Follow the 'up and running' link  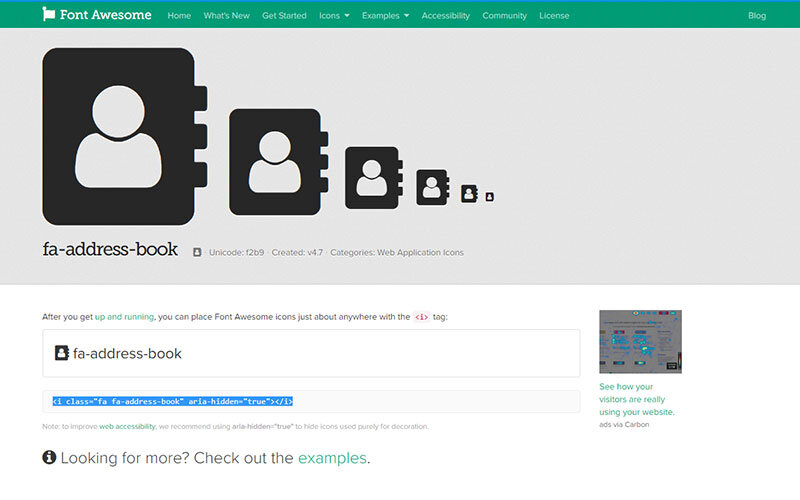tap(124, 317)
